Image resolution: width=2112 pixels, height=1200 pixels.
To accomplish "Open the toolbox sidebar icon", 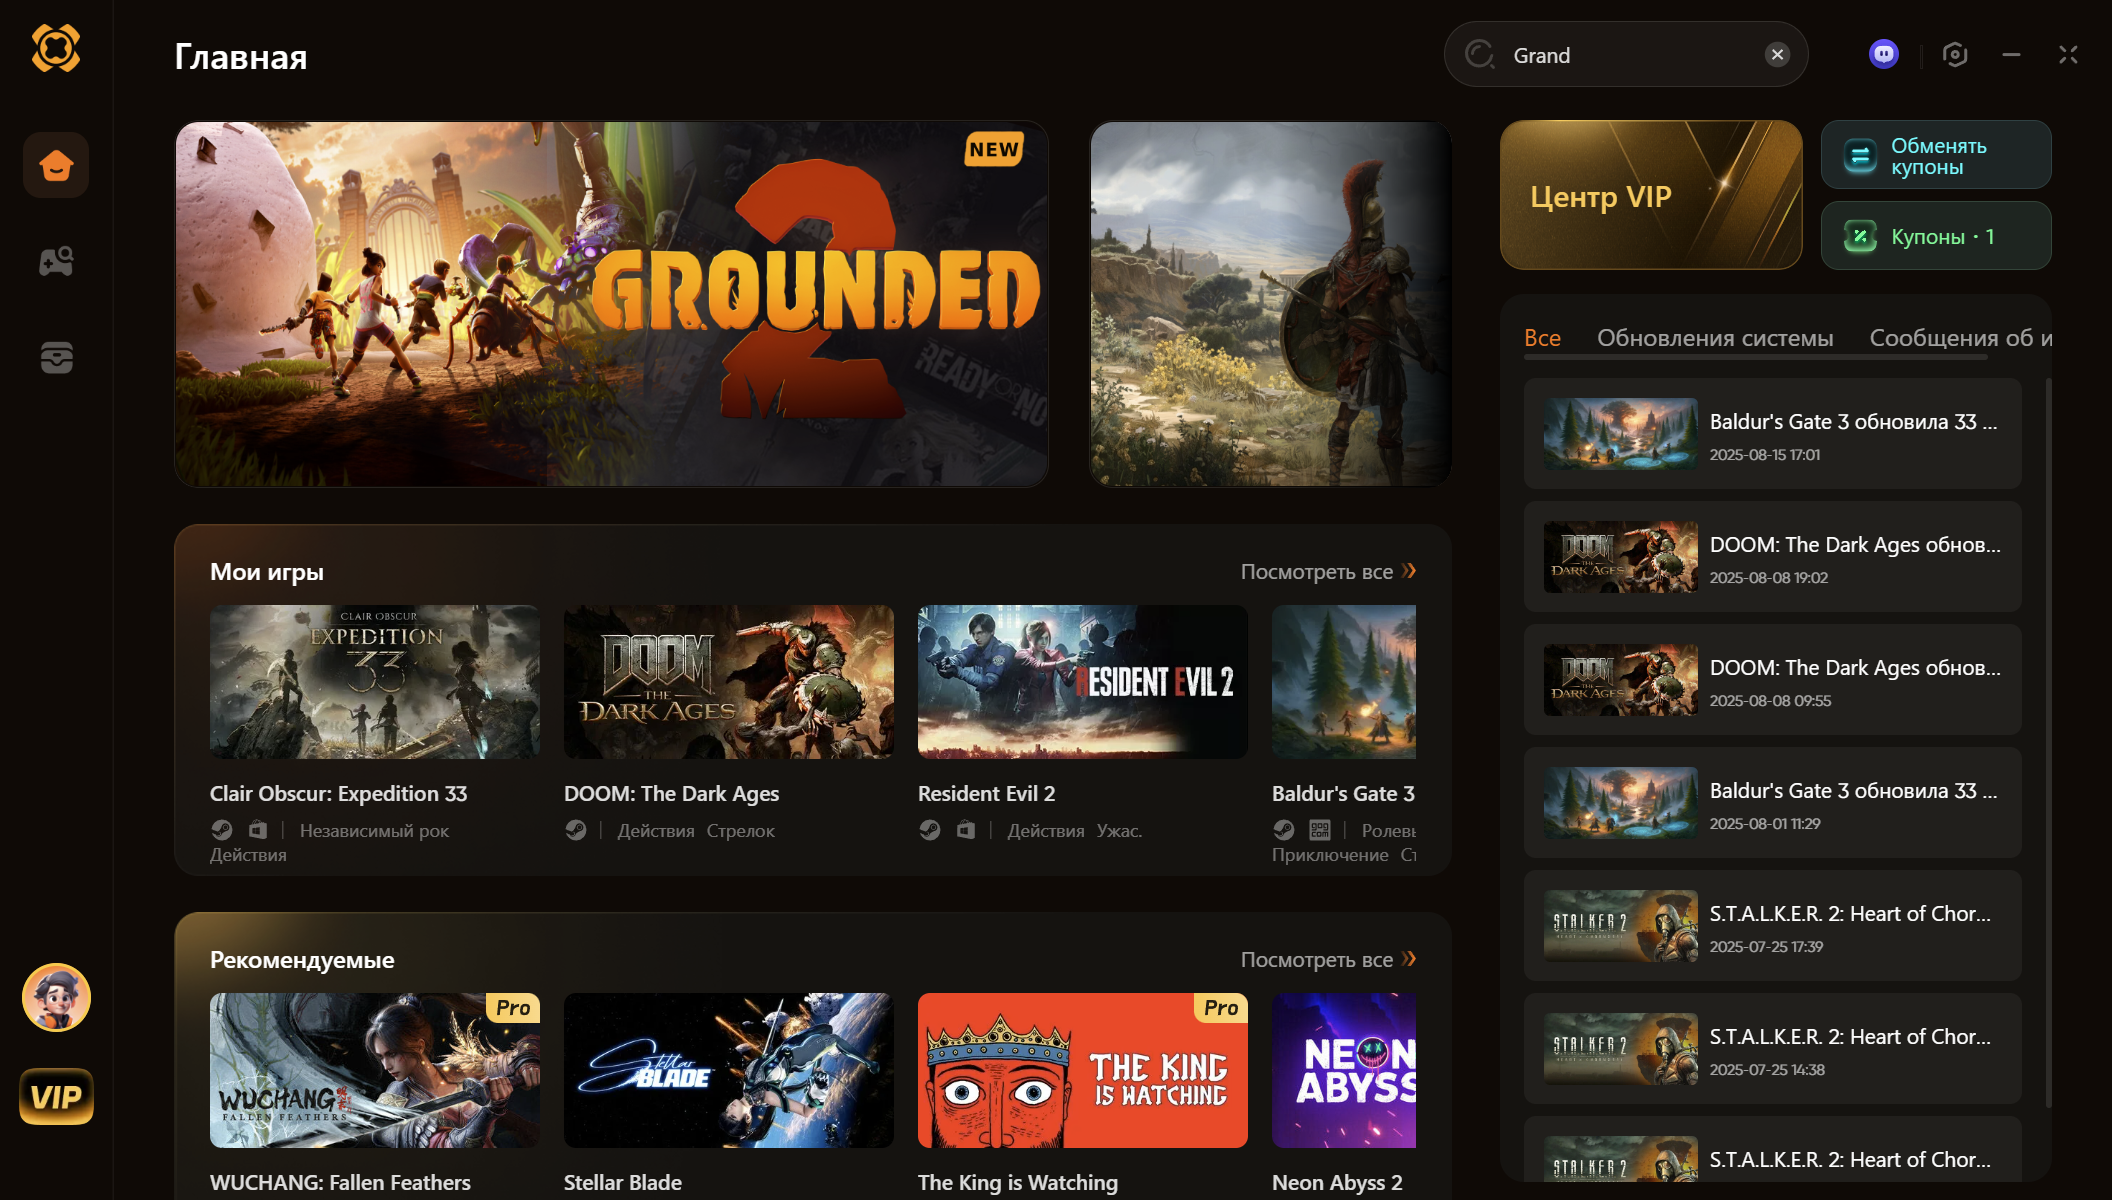I will (56, 357).
